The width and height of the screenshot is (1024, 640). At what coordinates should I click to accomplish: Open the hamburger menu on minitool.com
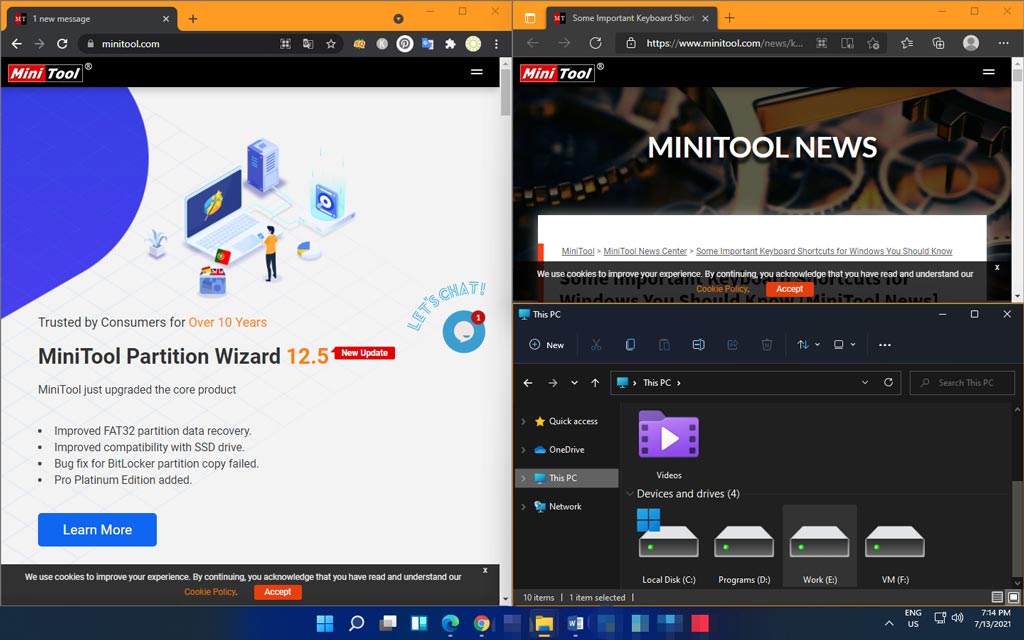pyautogui.click(x=477, y=72)
